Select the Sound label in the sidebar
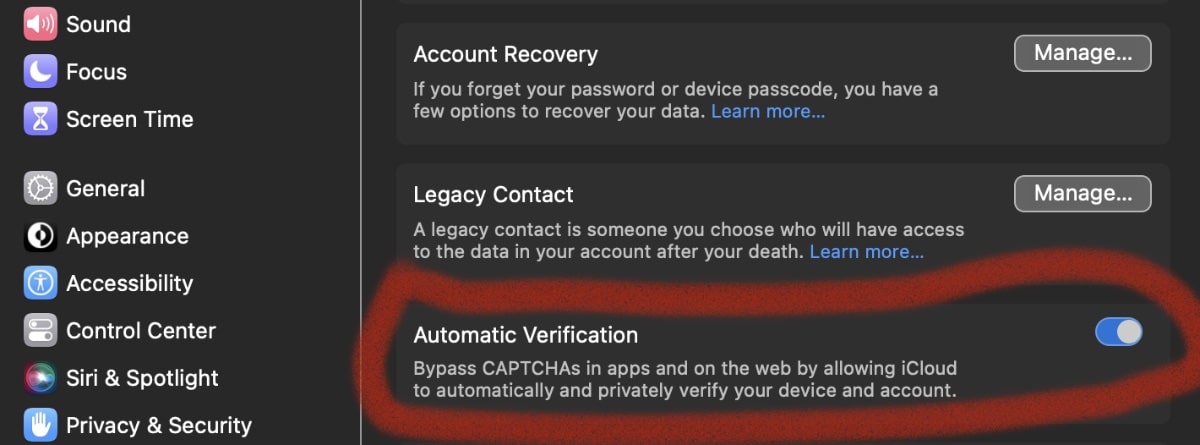Viewport: 1200px width, 445px height. [x=98, y=24]
